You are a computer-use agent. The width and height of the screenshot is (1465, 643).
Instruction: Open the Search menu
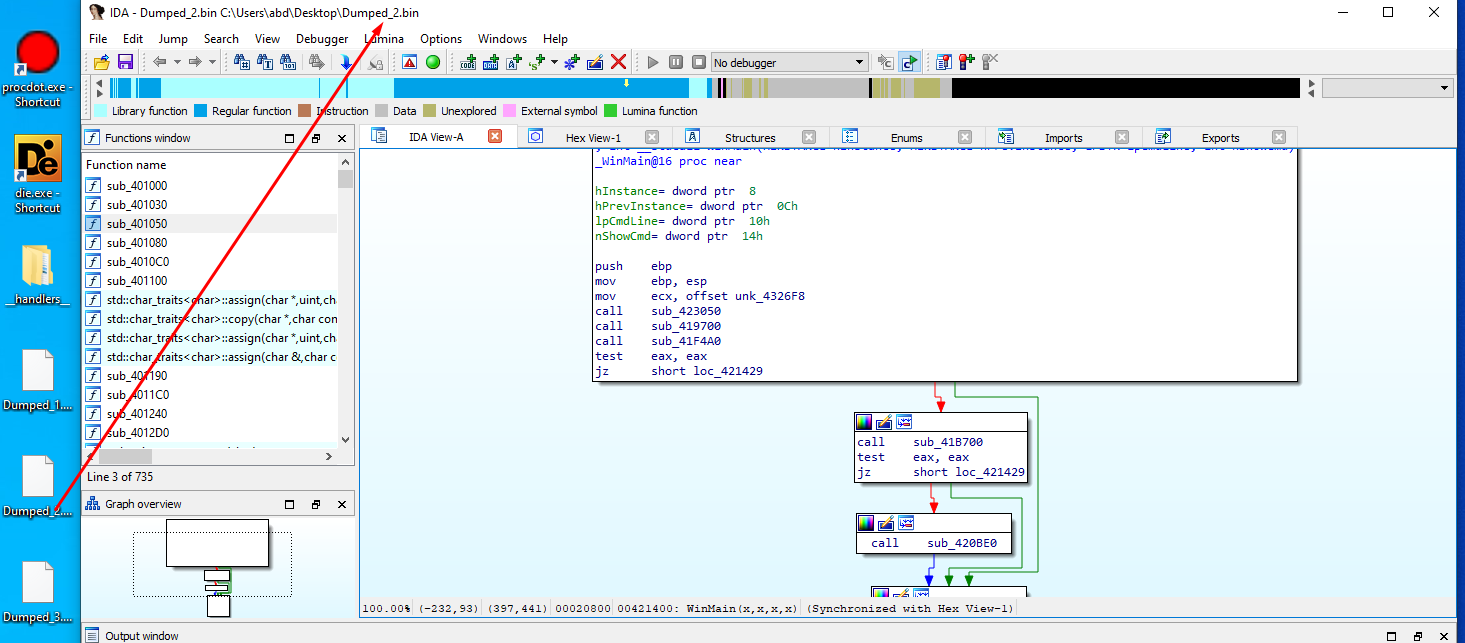click(221, 39)
